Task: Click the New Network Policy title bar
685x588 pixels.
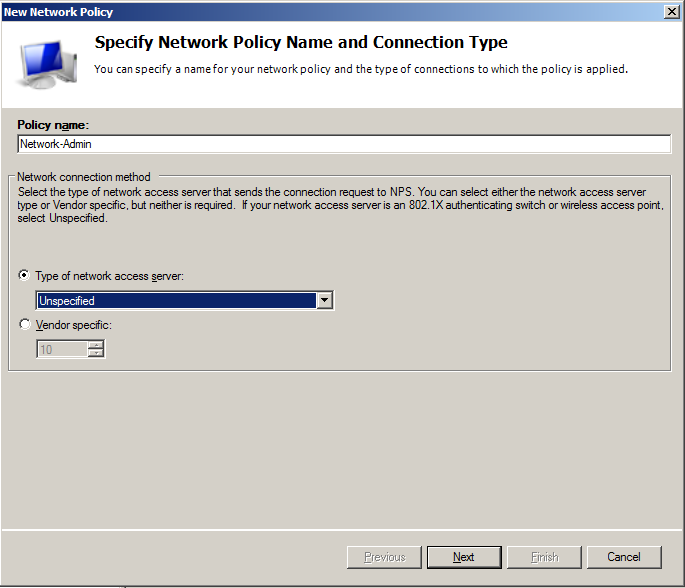Action: pos(332,12)
